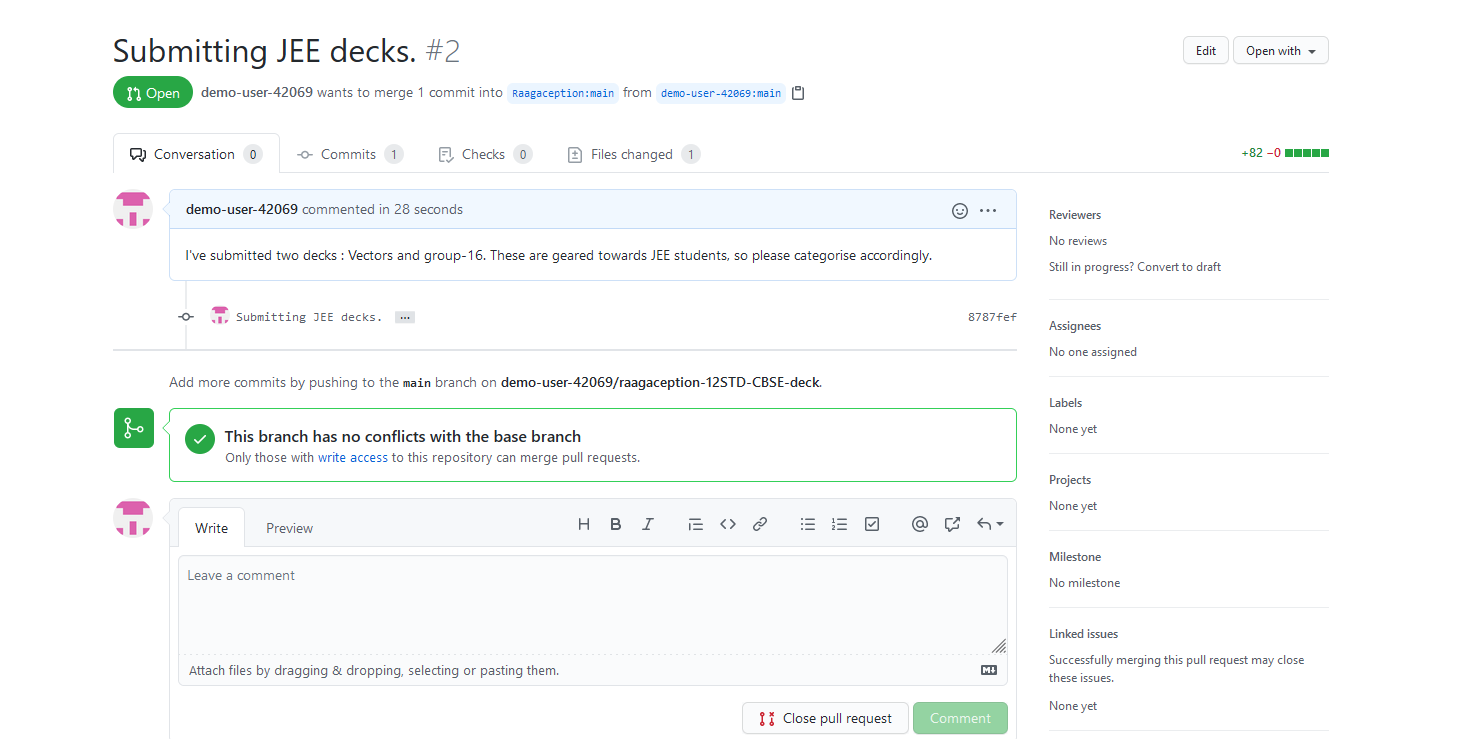Open comment options three-dot menu
Viewport: 1464px width, 739px height.
pos(988,210)
